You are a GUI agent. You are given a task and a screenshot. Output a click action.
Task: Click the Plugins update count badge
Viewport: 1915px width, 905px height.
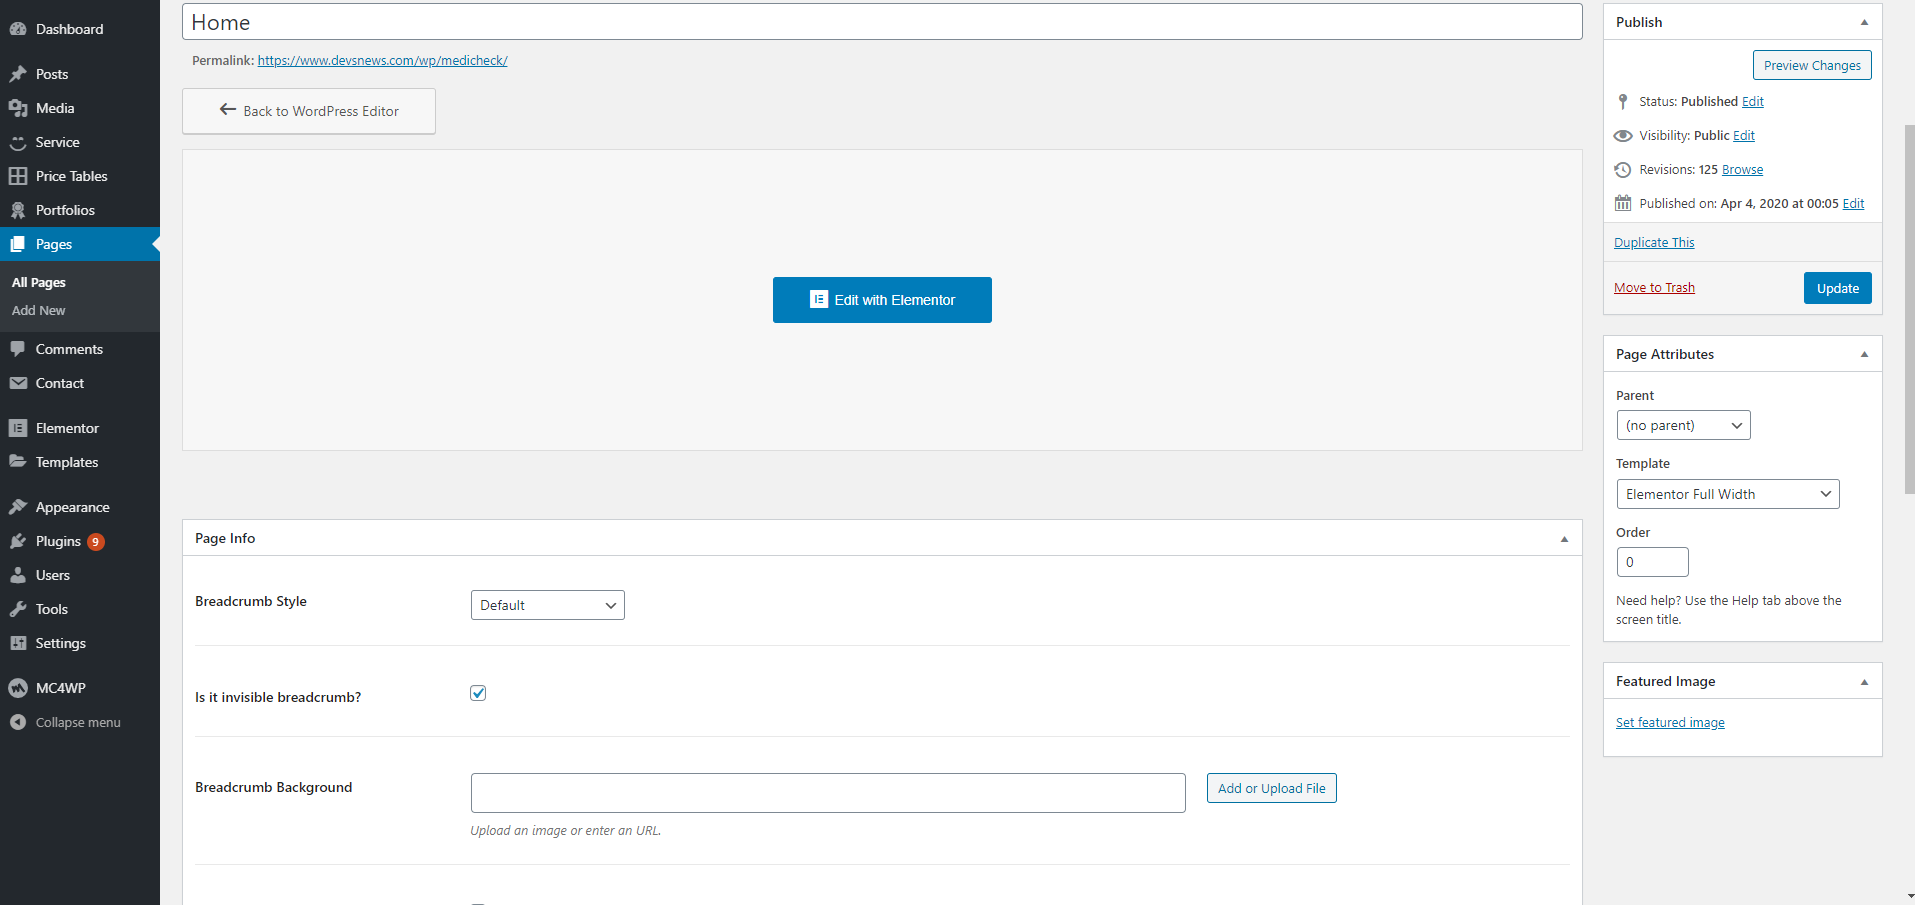point(96,542)
